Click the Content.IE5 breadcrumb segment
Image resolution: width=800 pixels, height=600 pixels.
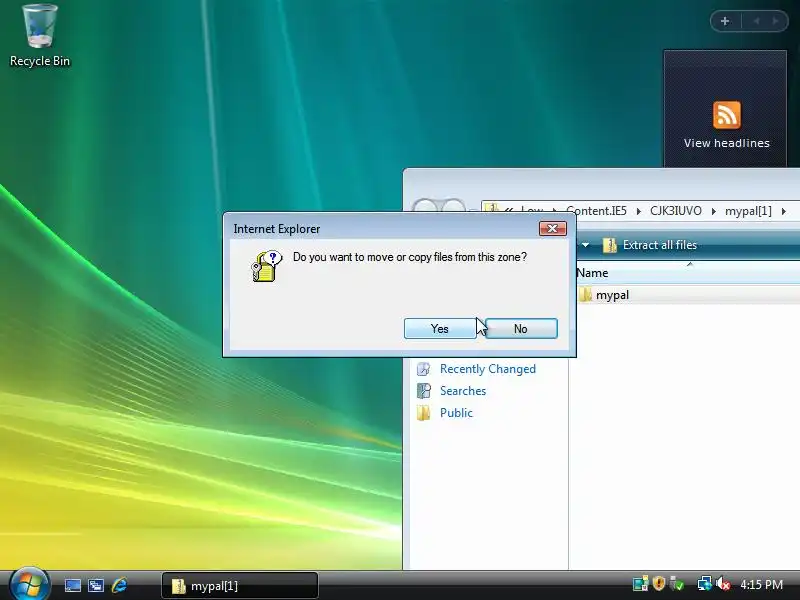click(596, 211)
